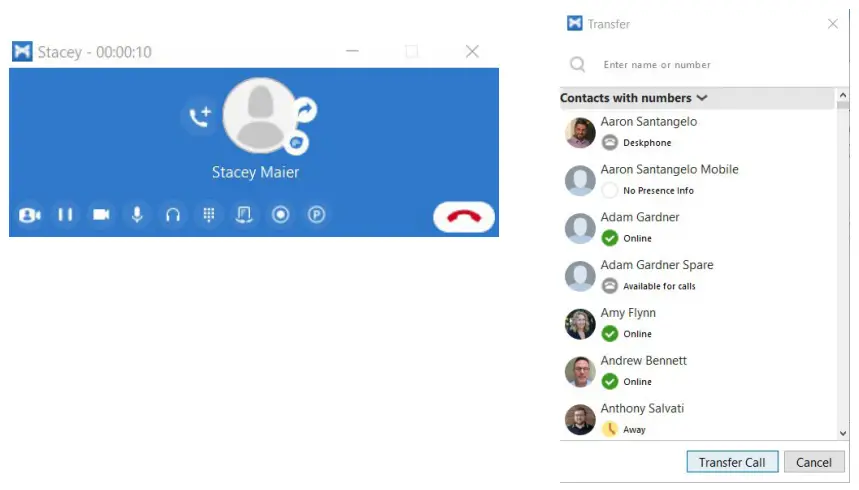
Task: Click Andrew Bennett's Online status icon
Action: (x=610, y=381)
